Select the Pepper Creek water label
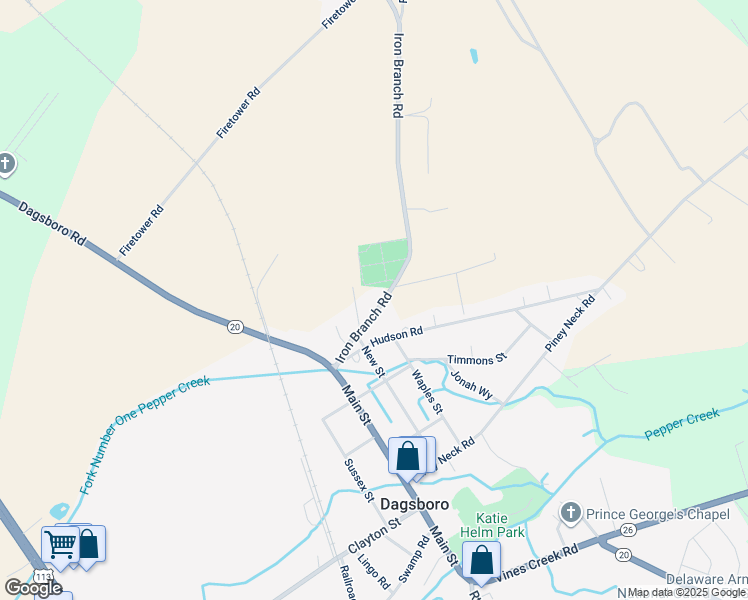748x600 pixels. coord(682,424)
